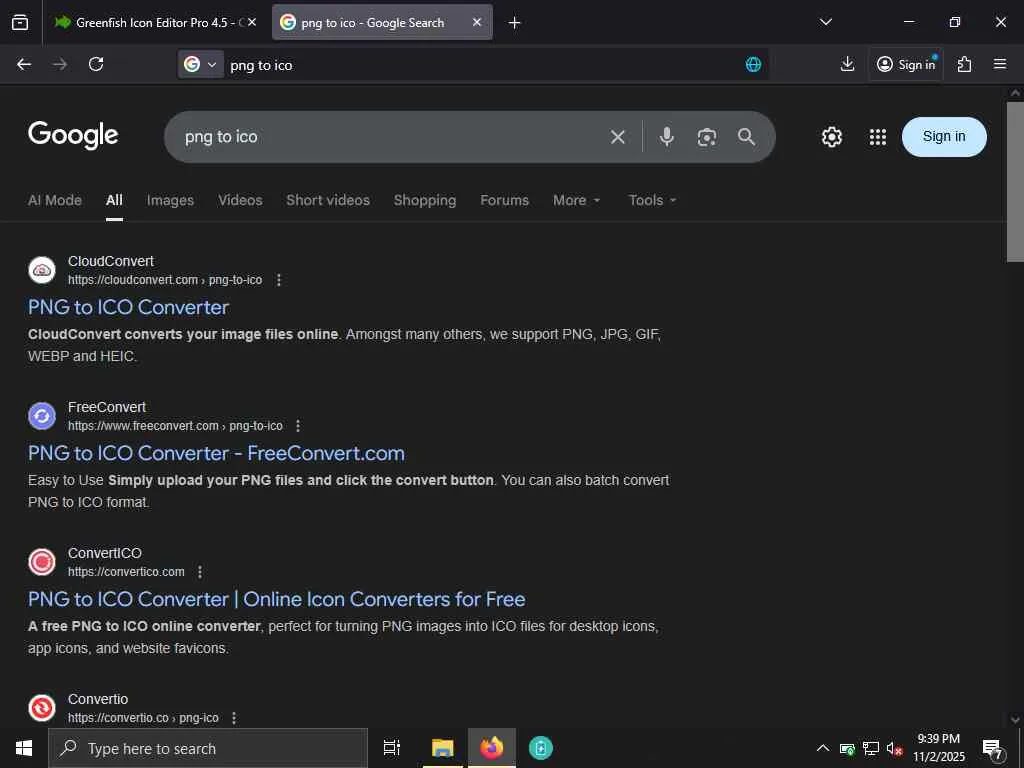The image size is (1024, 768).
Task: Click the Type here to search box
Action: 208,748
